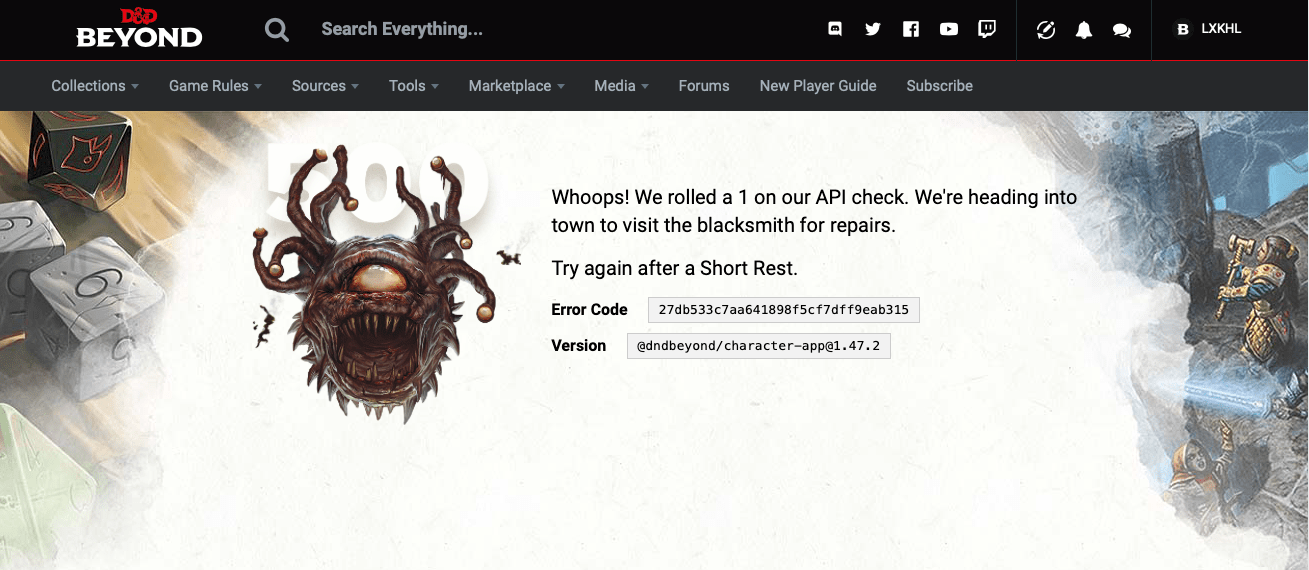Expand the Media menu
Viewport: 1309px width, 570px height.
(x=621, y=86)
